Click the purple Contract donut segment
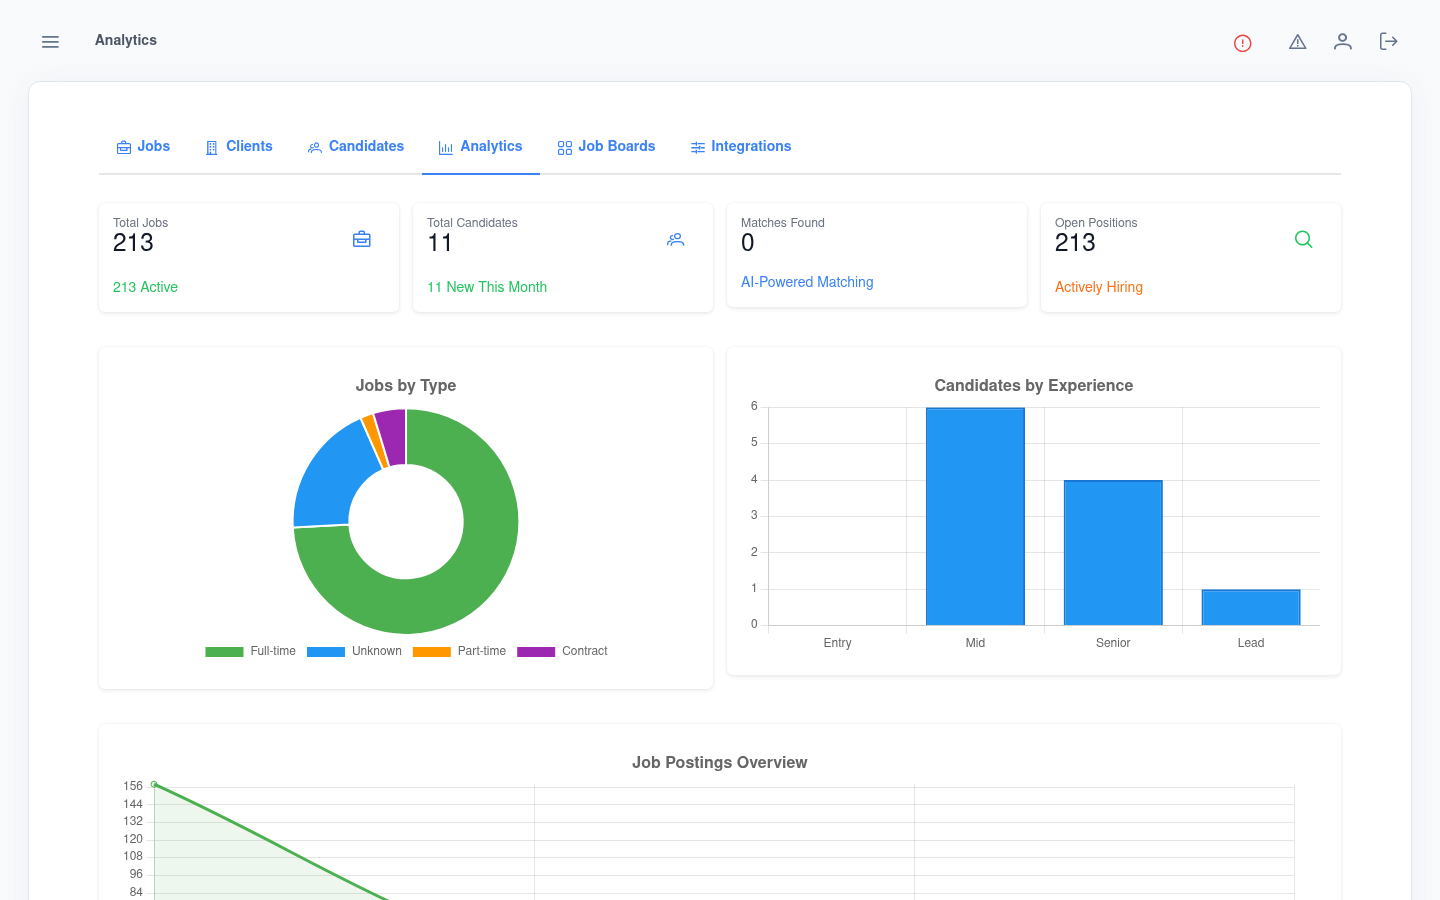The width and height of the screenshot is (1440, 900). (x=392, y=437)
